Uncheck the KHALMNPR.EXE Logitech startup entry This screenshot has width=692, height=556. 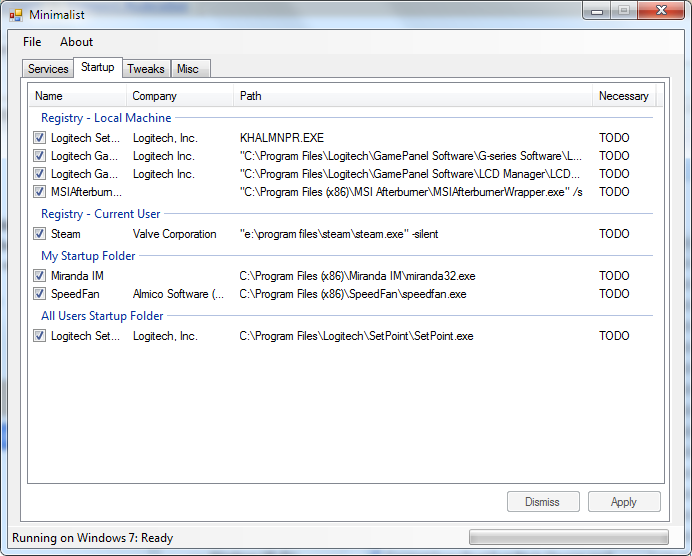point(39,138)
